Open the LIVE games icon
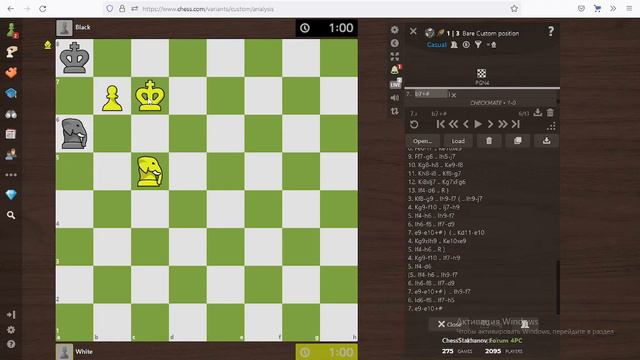Image resolution: width=640 pixels, height=360 pixels. pos(396,84)
